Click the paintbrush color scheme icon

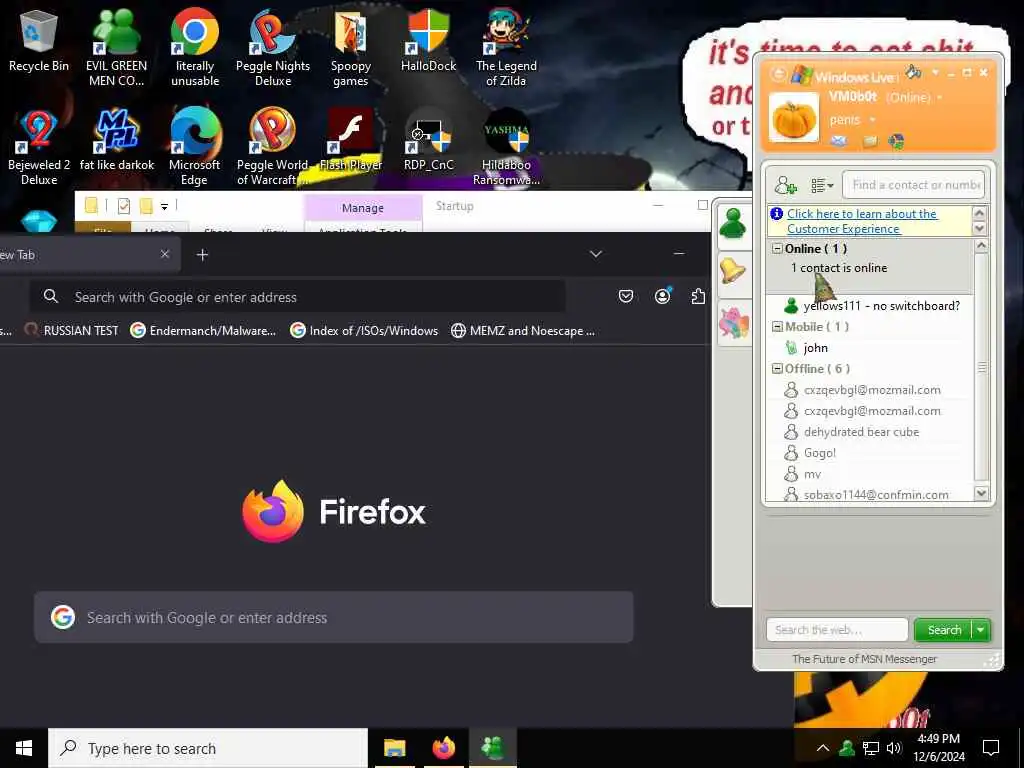click(914, 72)
